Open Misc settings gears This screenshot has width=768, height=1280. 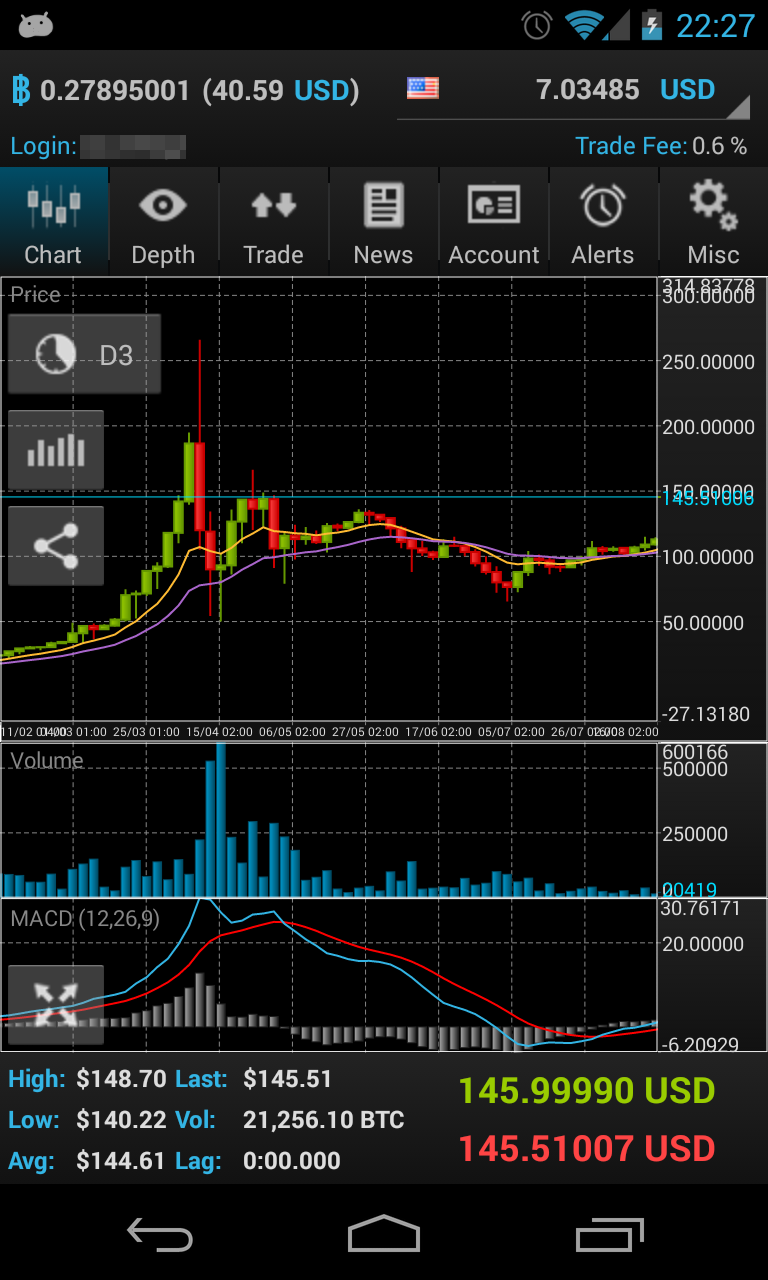point(713,221)
